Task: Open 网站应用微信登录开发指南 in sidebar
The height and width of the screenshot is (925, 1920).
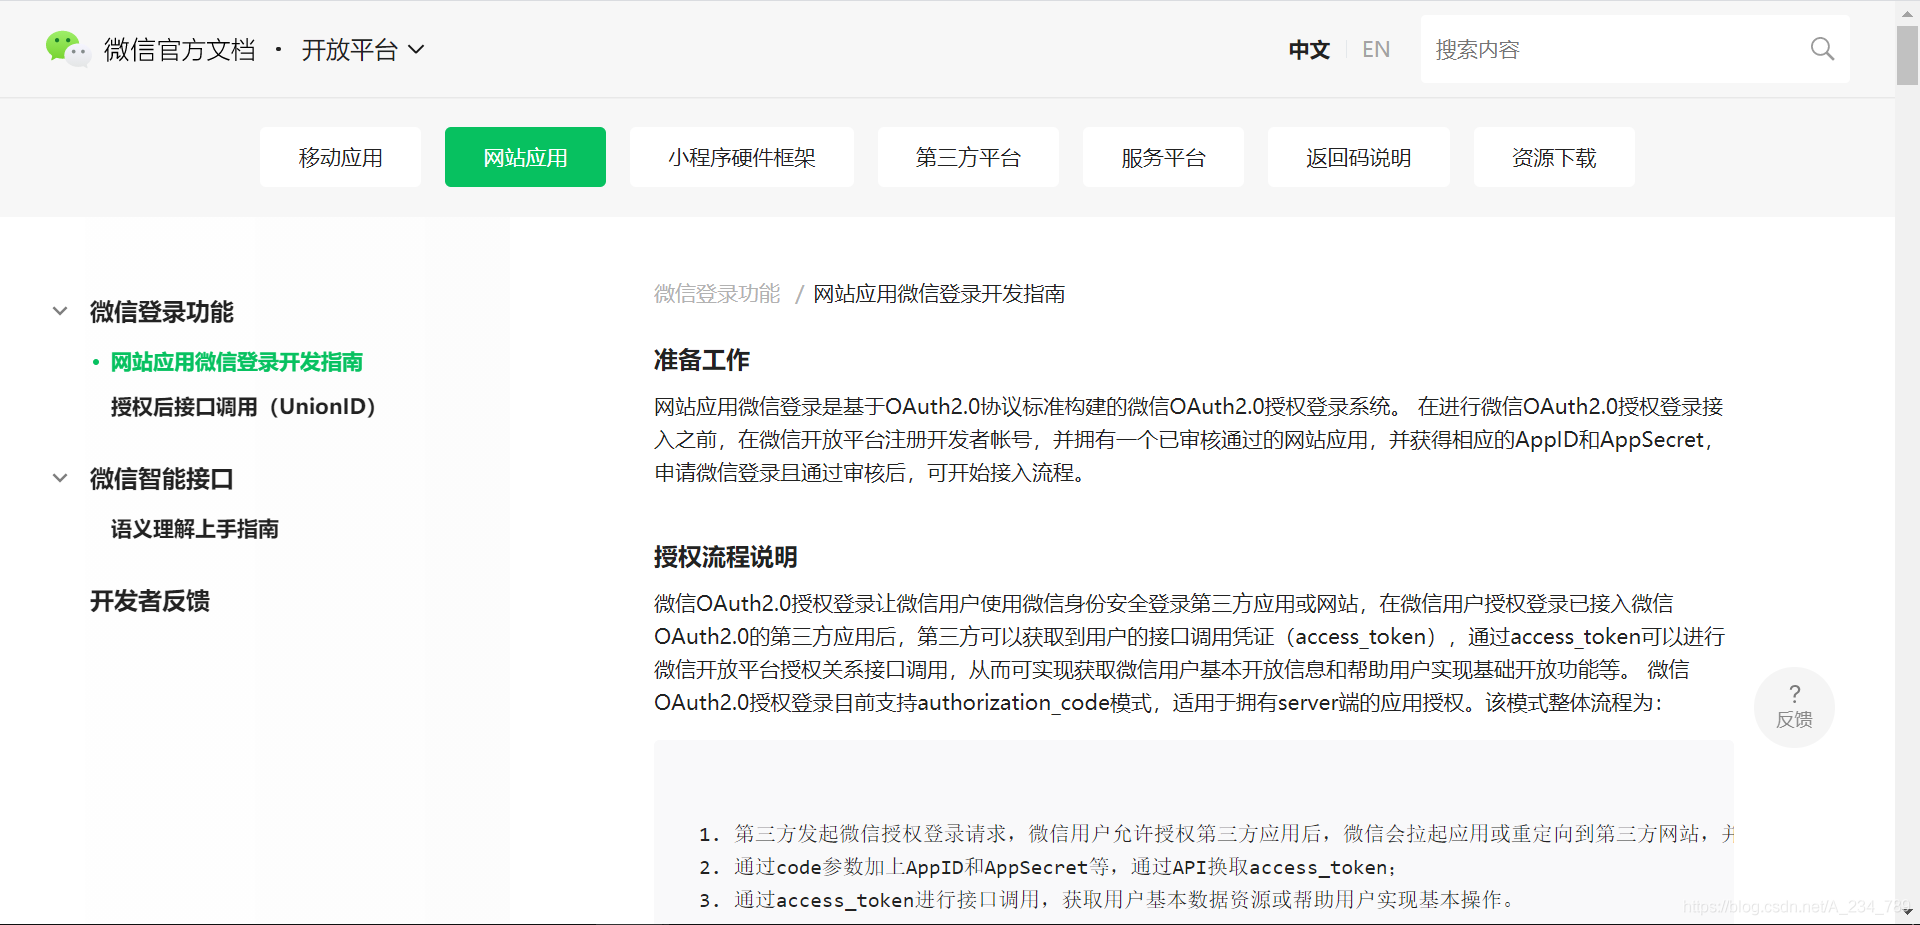Action: point(236,362)
